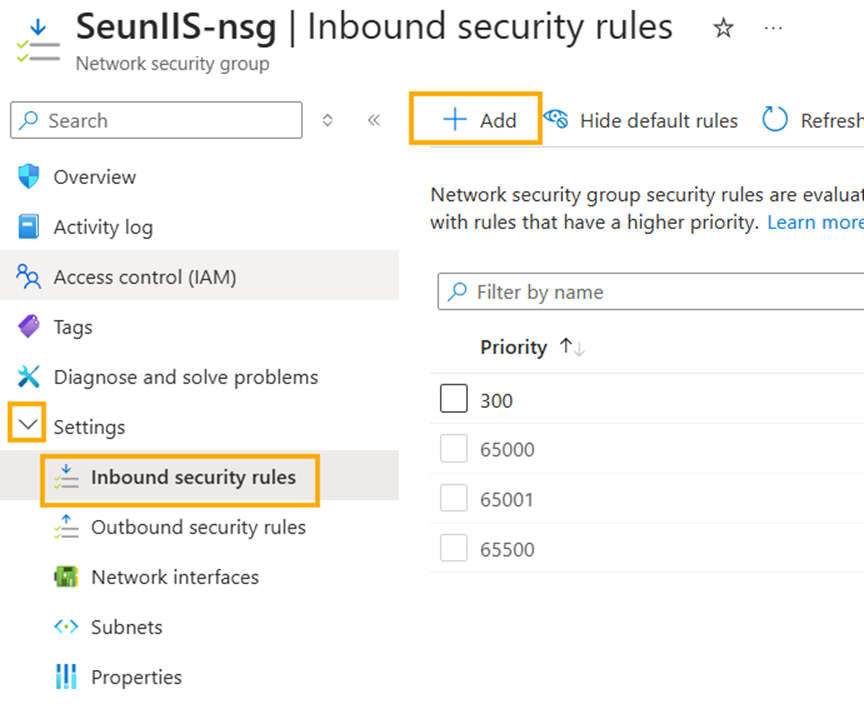The width and height of the screenshot is (864, 714).
Task: Select the checkbox for priority 300 rule
Action: pyautogui.click(x=454, y=400)
